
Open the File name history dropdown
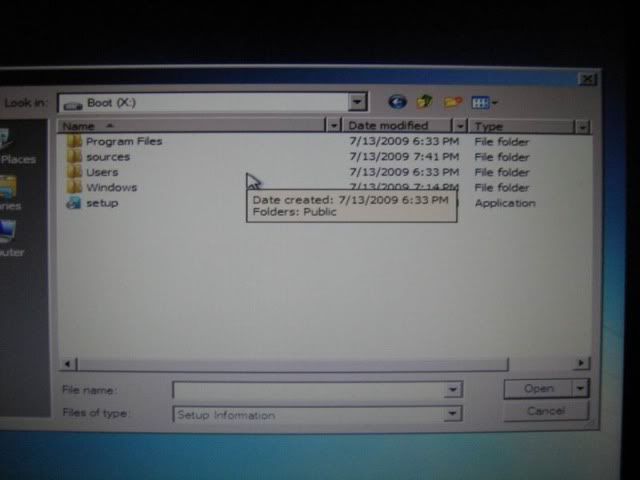453,390
